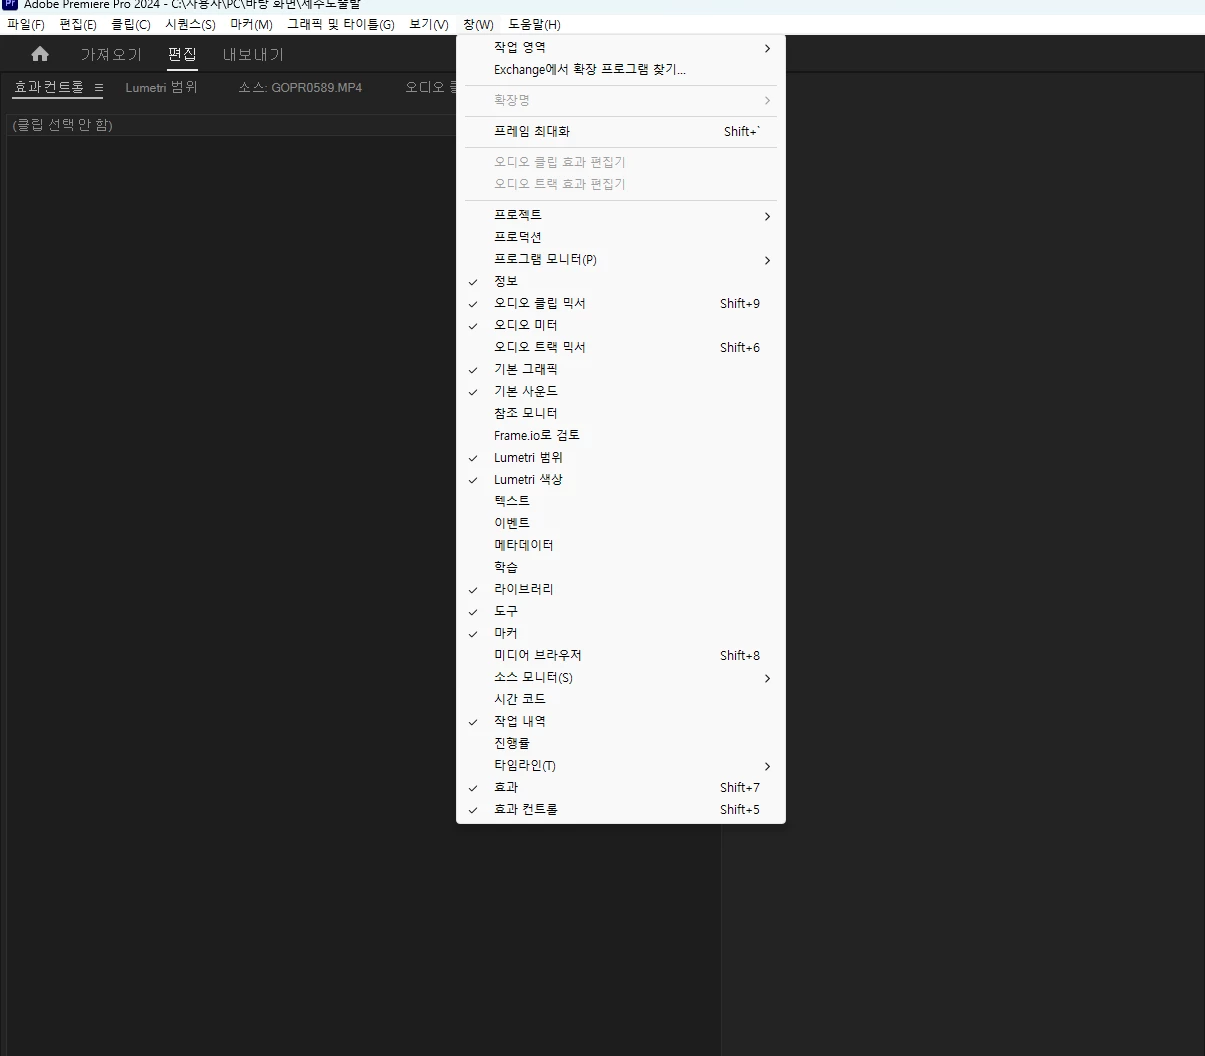Click the Premiere Pro app icon in title bar

[9, 4]
